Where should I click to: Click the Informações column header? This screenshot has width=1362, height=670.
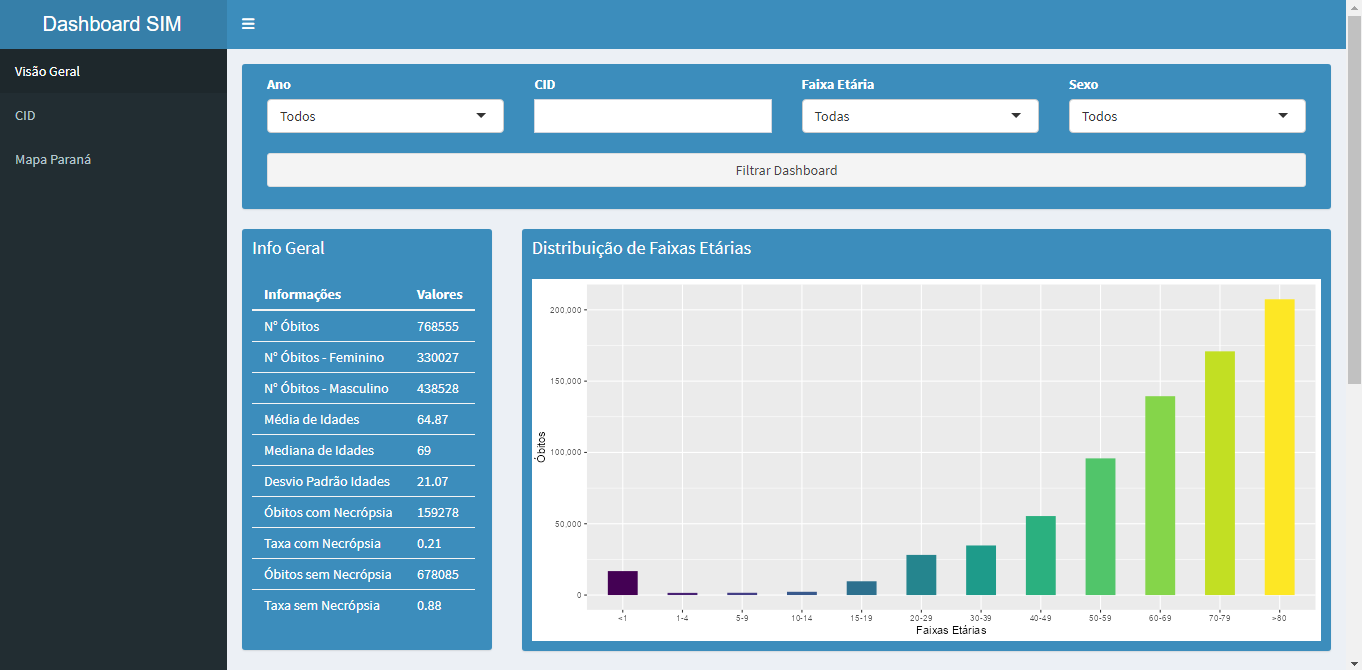(303, 295)
